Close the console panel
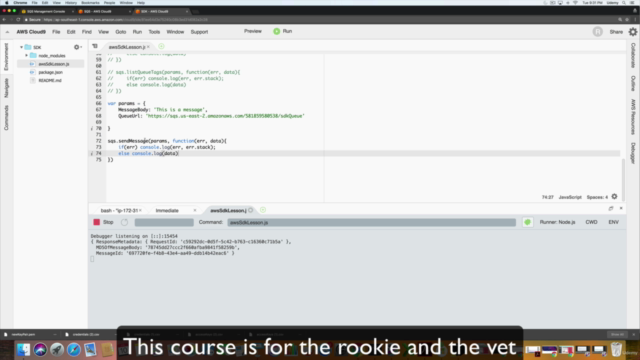This screenshot has height=360, width=640. (621, 209)
